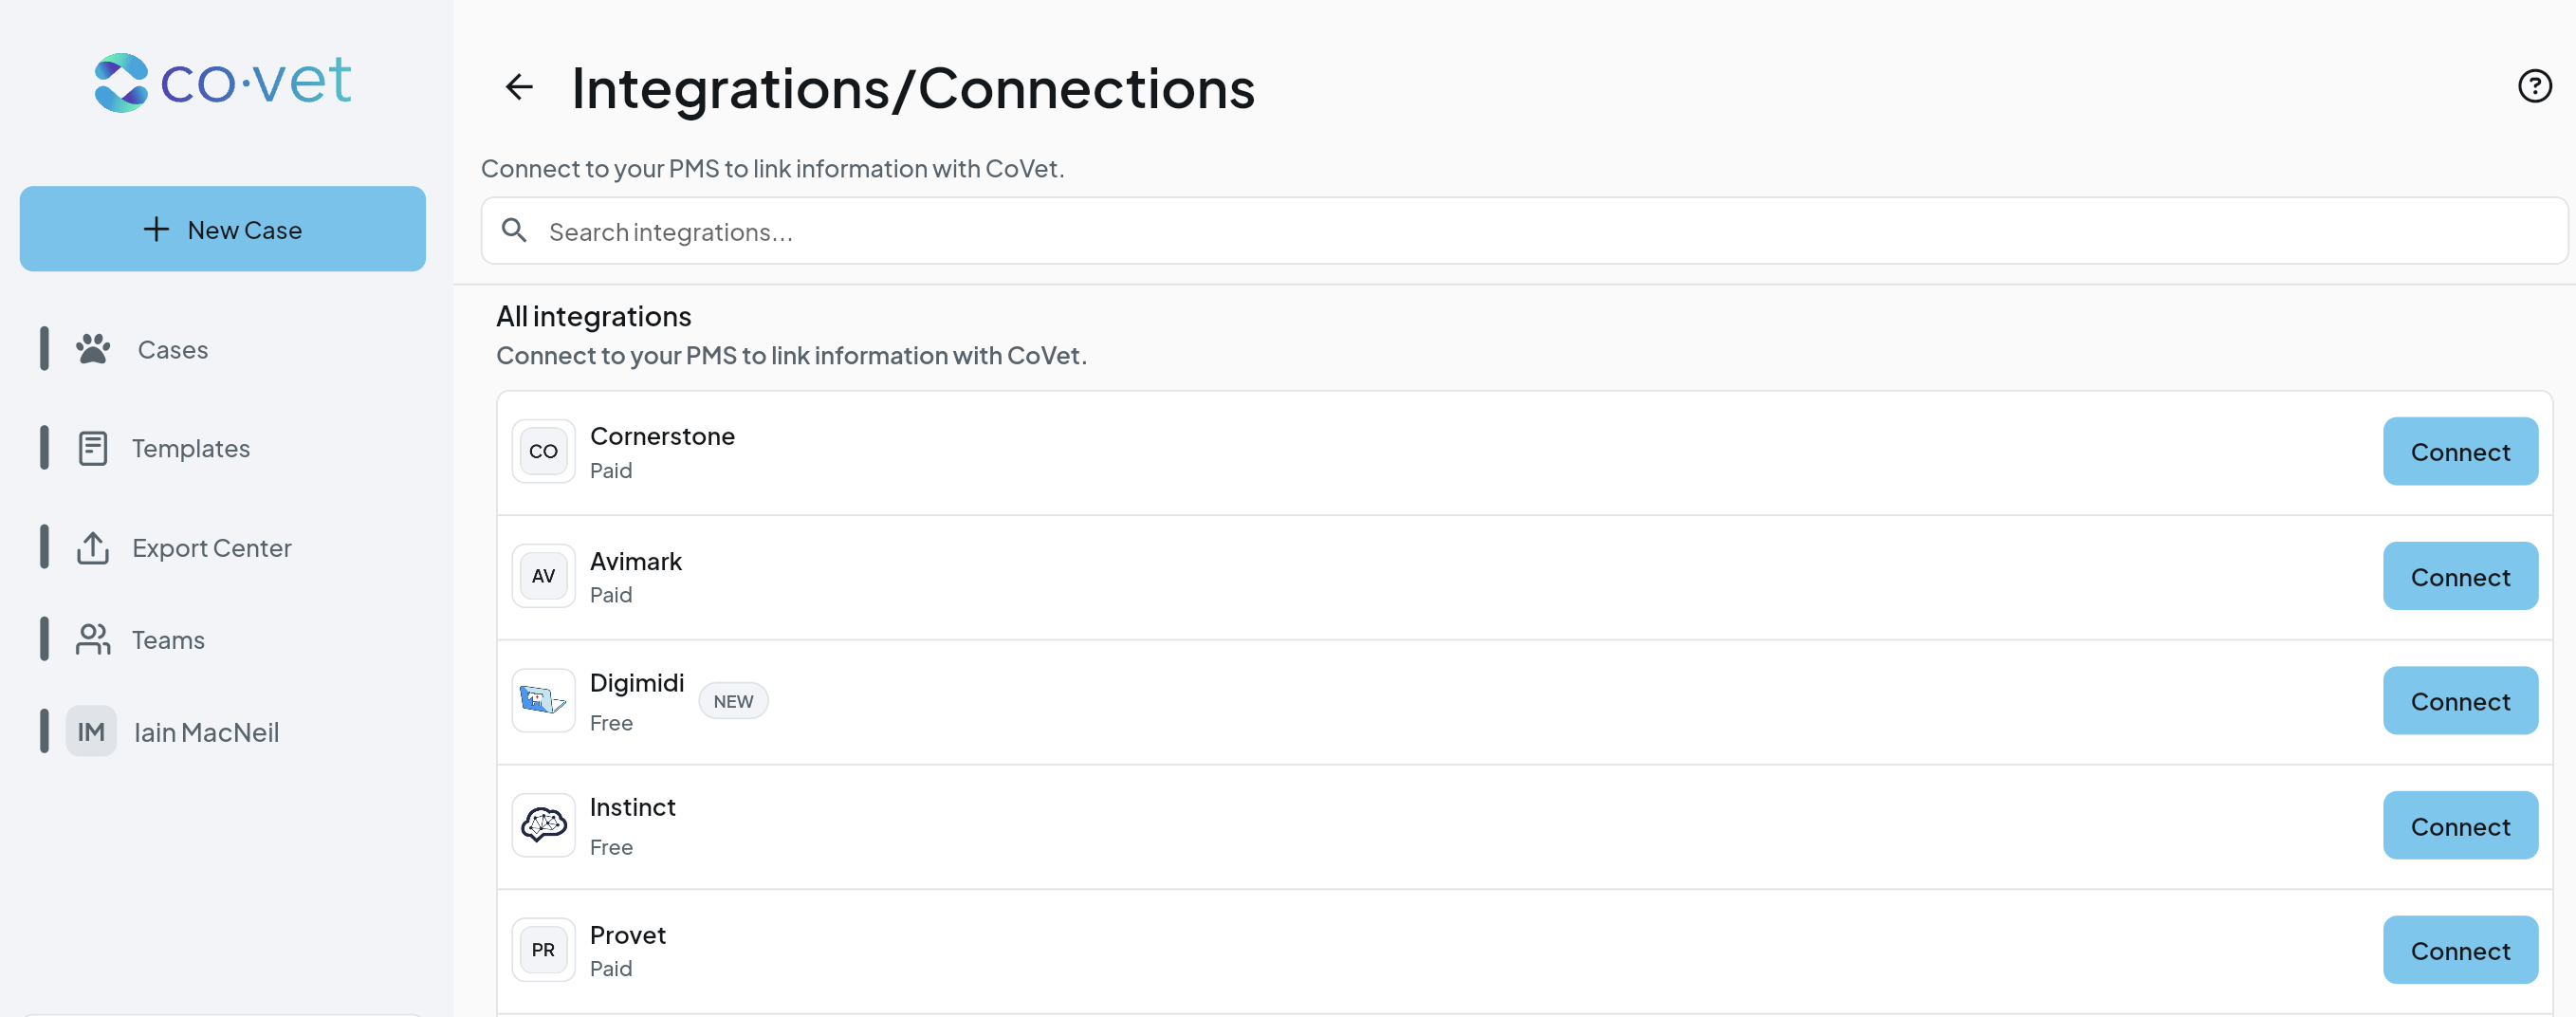Screen dimensions: 2576x1017
Task: Click the Provet PR badge icon
Action: [543, 950]
